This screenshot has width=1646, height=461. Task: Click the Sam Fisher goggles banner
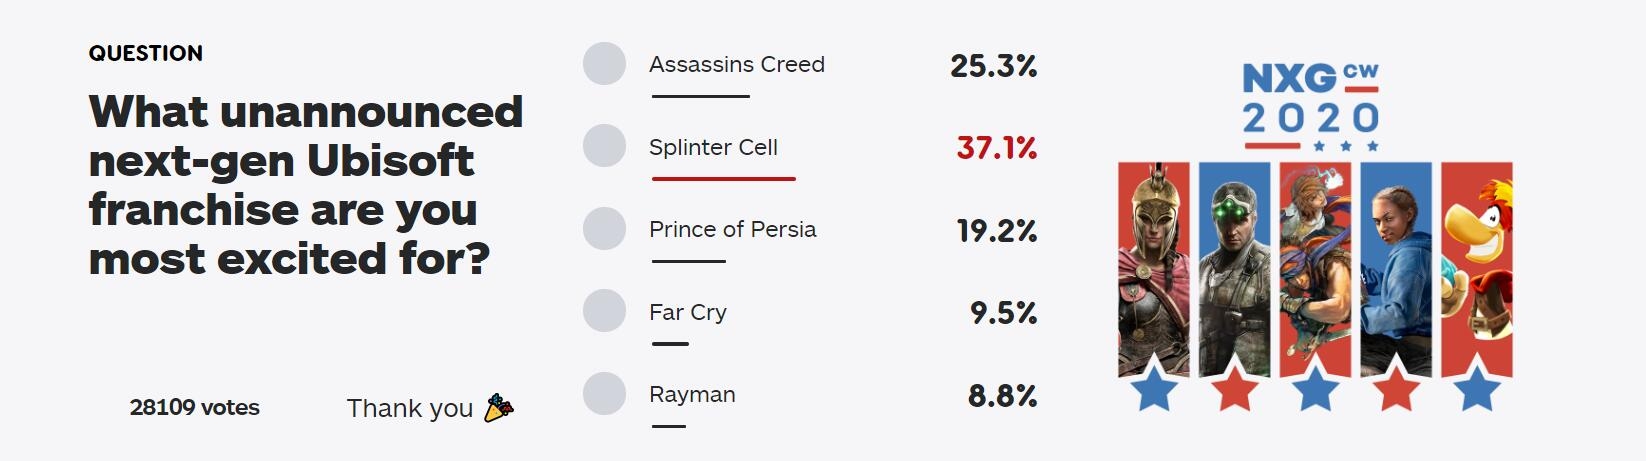(1234, 270)
